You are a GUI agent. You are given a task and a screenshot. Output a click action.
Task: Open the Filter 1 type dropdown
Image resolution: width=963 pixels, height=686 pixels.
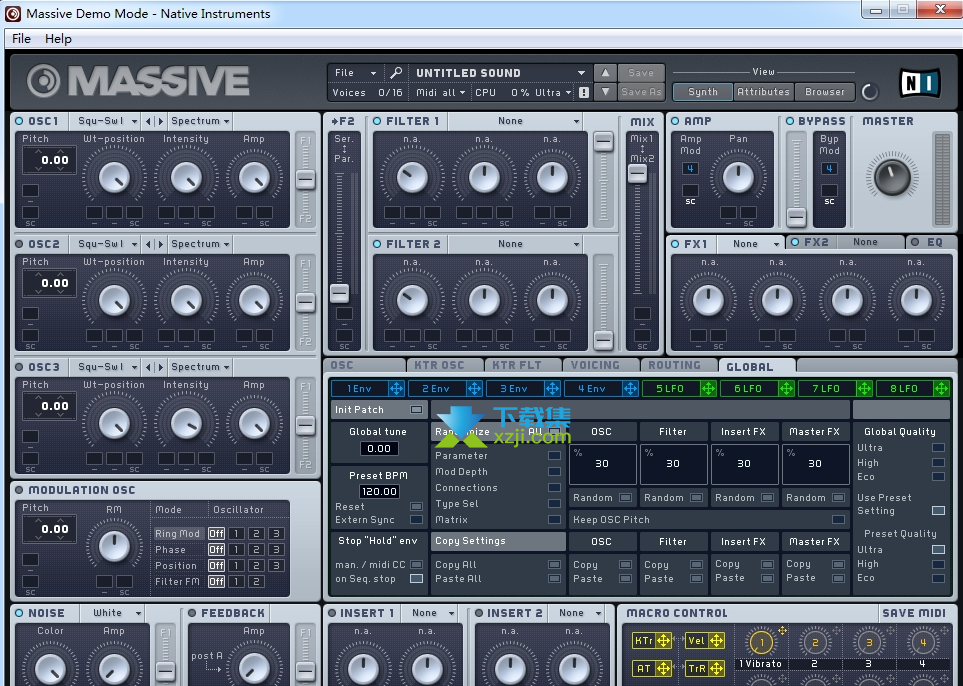tap(515, 121)
